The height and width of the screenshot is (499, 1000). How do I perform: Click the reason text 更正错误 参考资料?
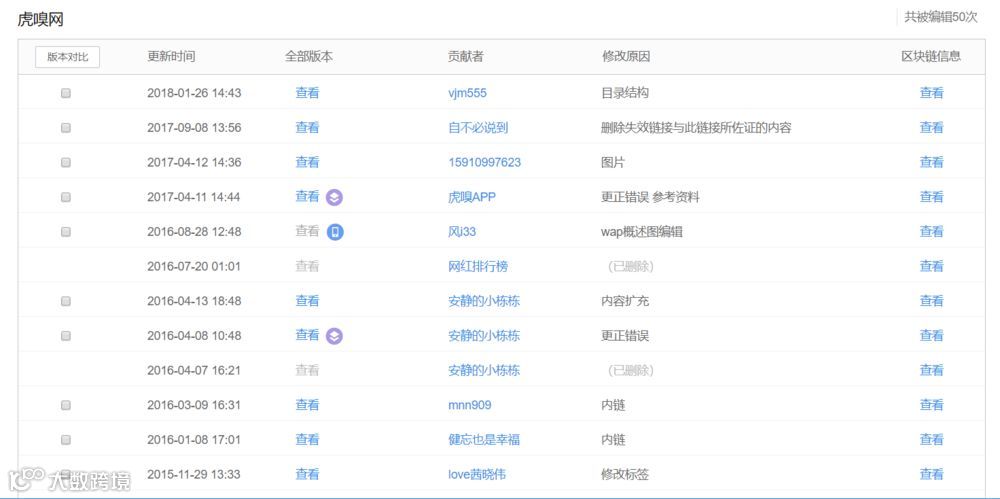coord(650,197)
